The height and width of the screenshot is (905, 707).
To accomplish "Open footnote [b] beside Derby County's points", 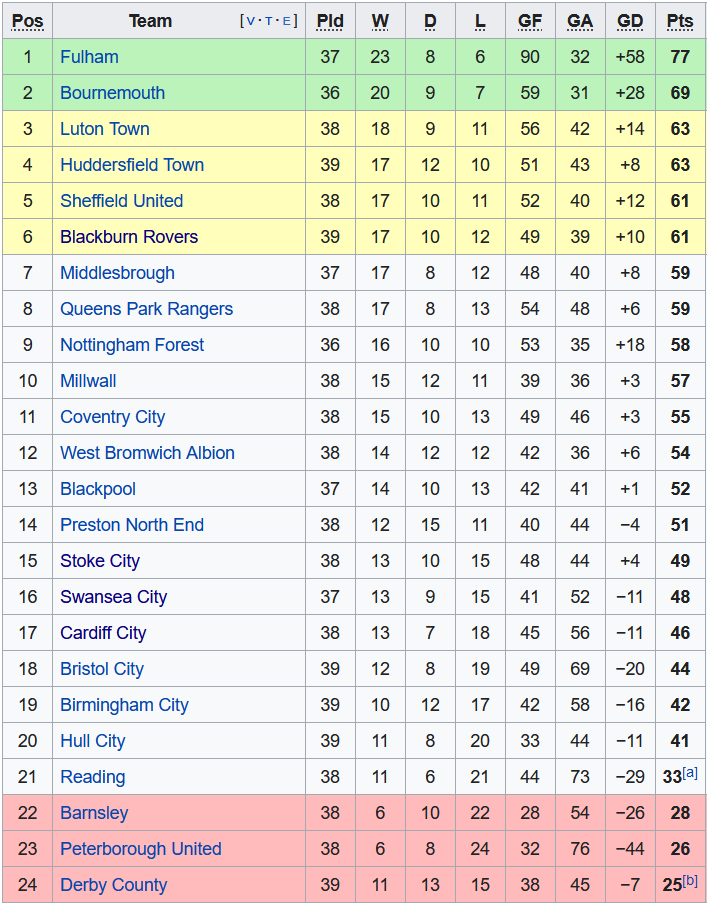I will coord(690,881).
